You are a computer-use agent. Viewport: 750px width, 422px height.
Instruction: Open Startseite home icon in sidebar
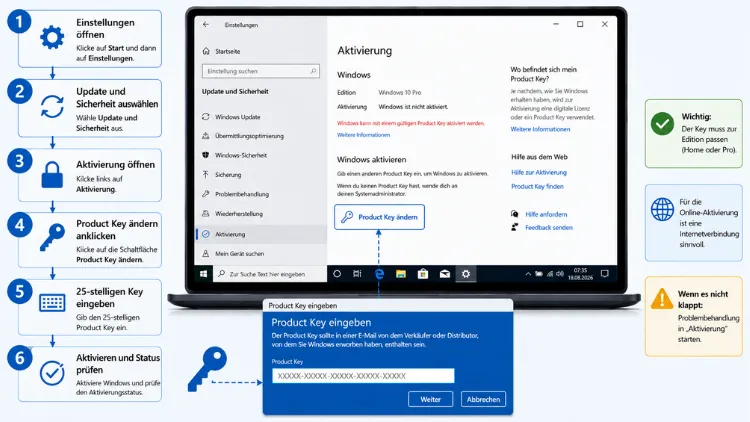pos(206,51)
